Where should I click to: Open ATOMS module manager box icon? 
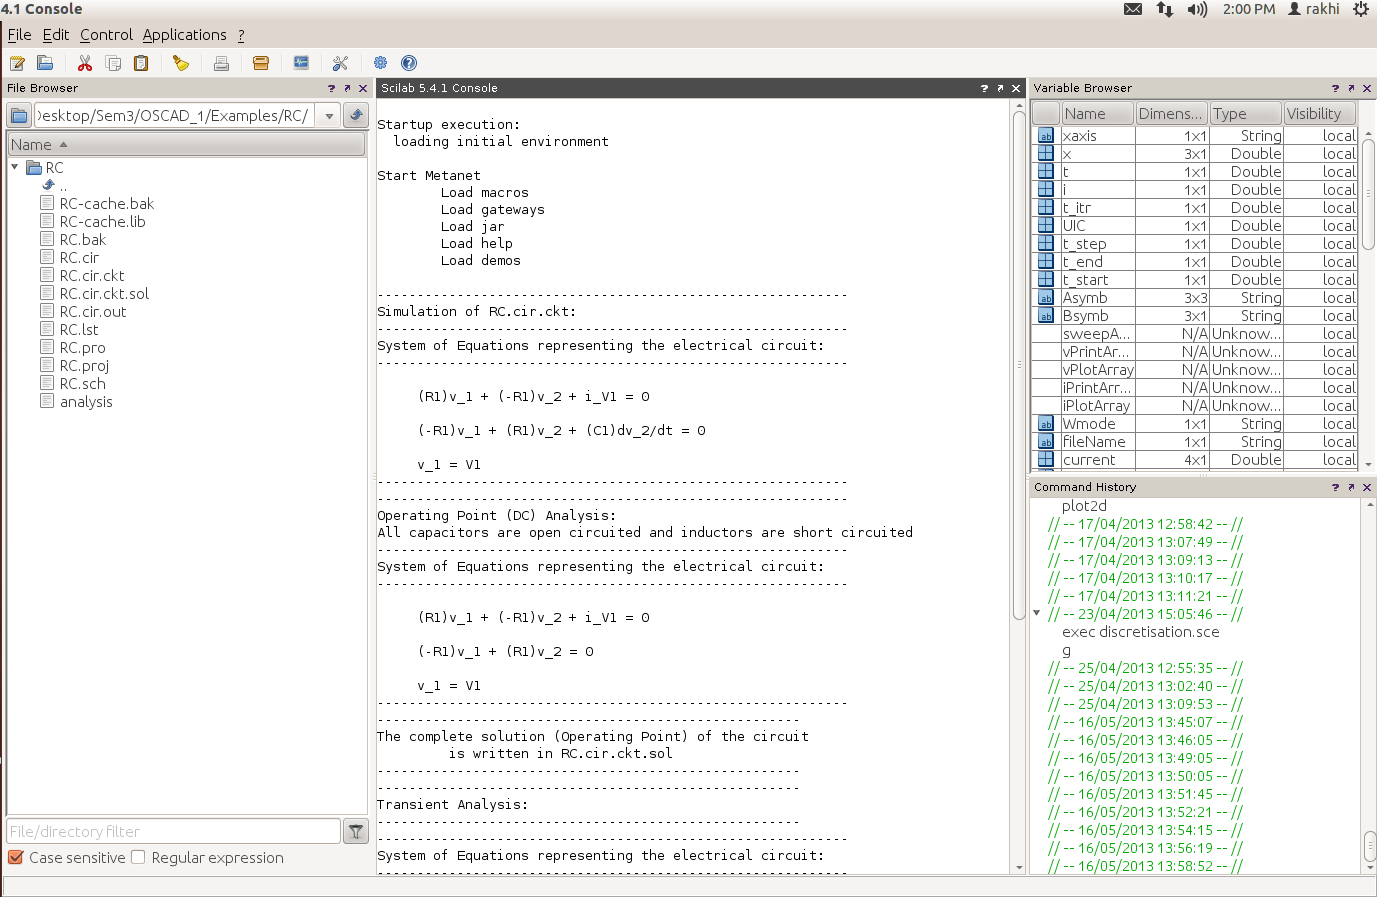261,63
